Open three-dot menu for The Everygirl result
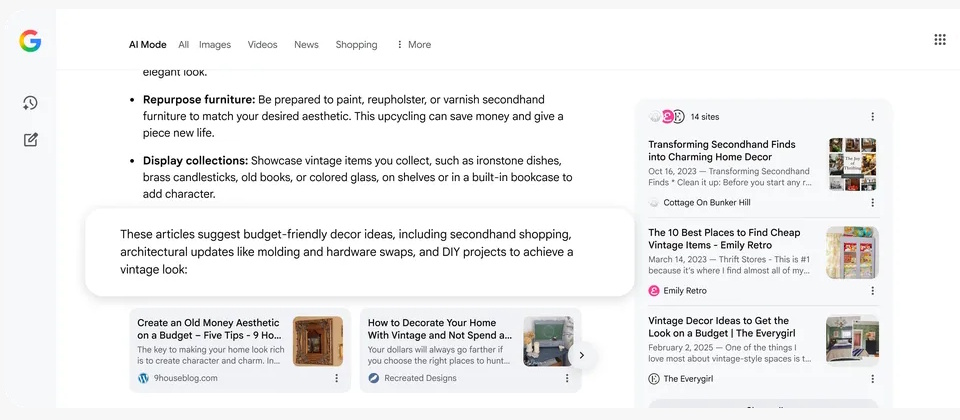 click(x=872, y=379)
